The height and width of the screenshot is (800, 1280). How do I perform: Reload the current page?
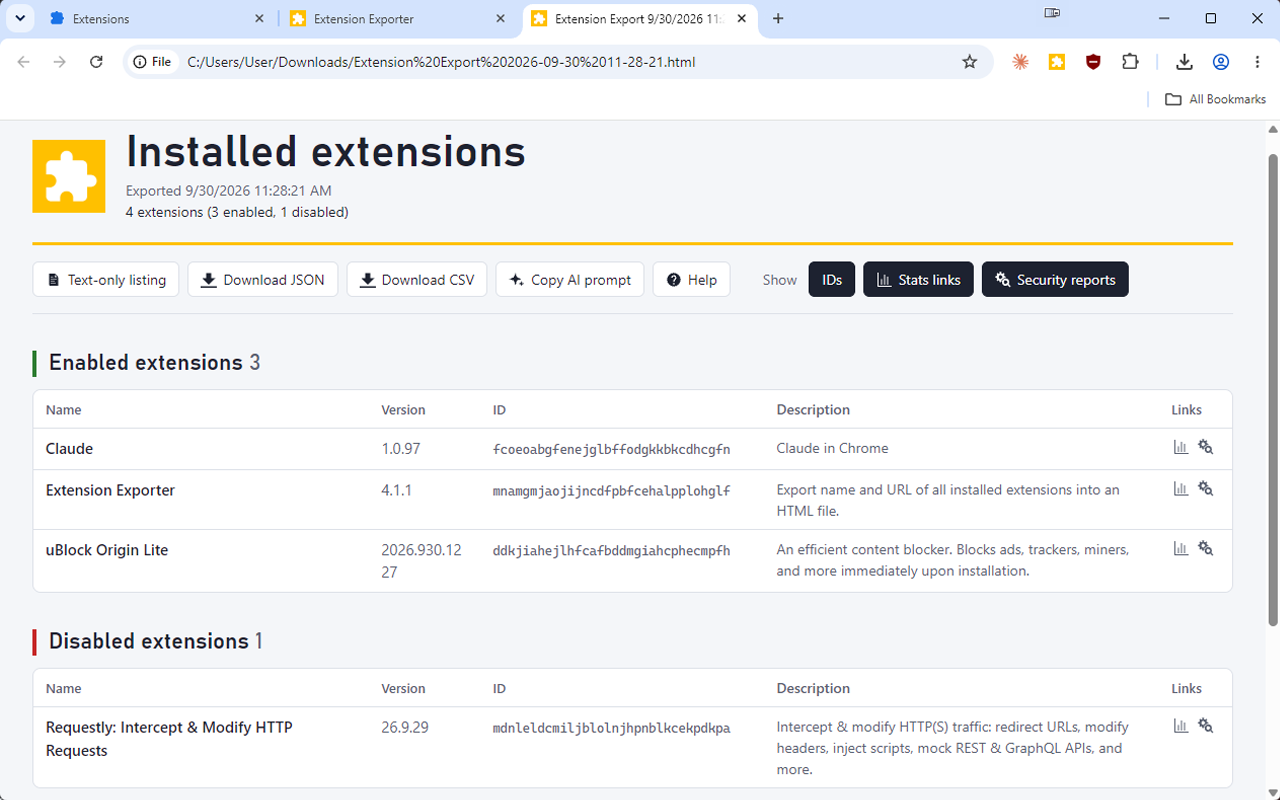point(96,62)
